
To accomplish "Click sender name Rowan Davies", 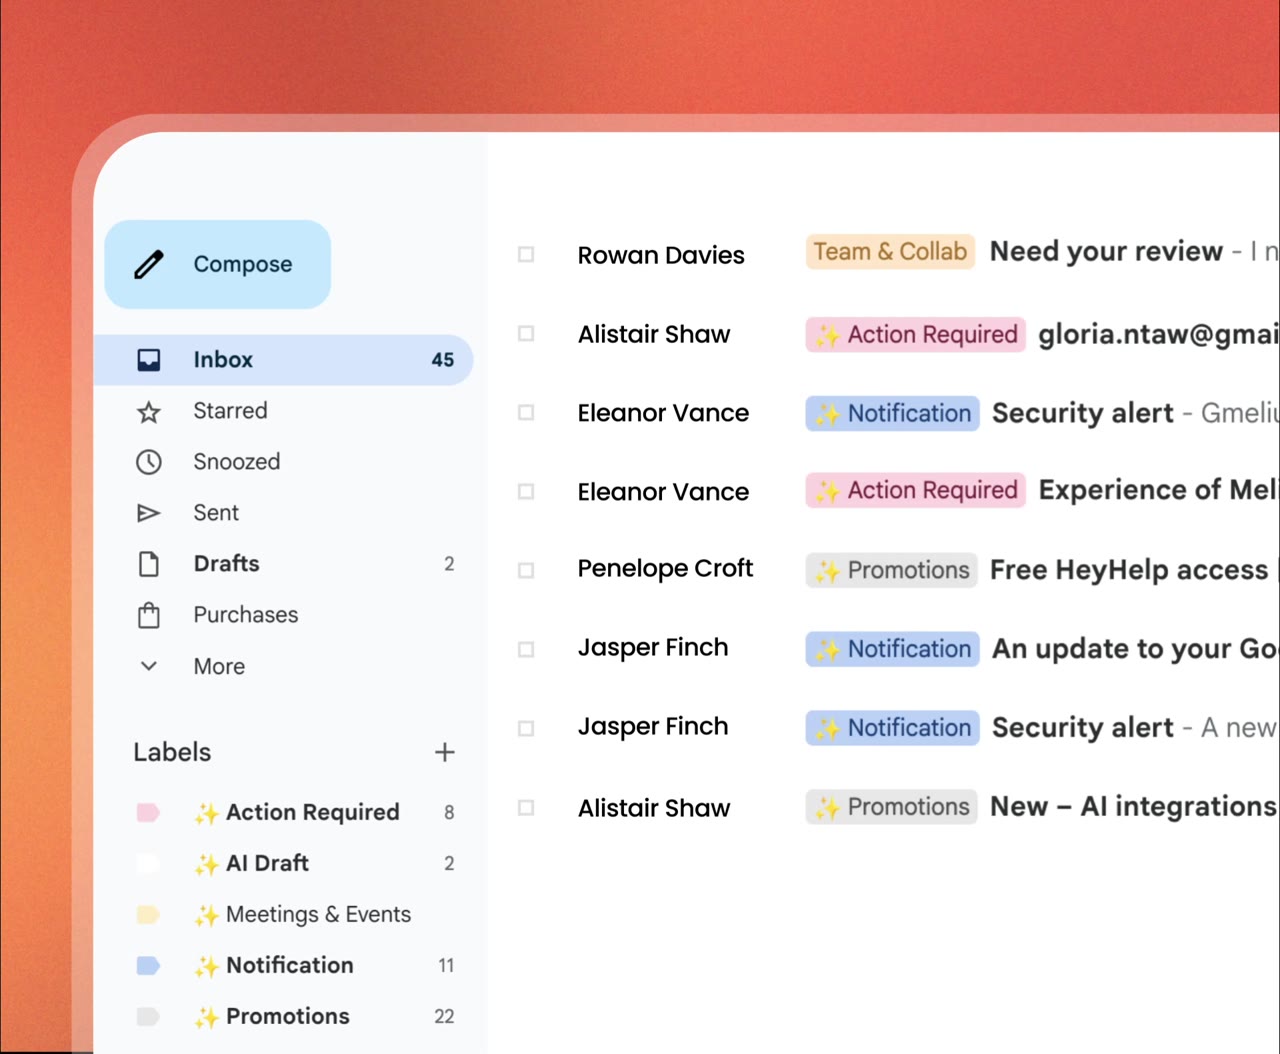I will click(x=661, y=255).
